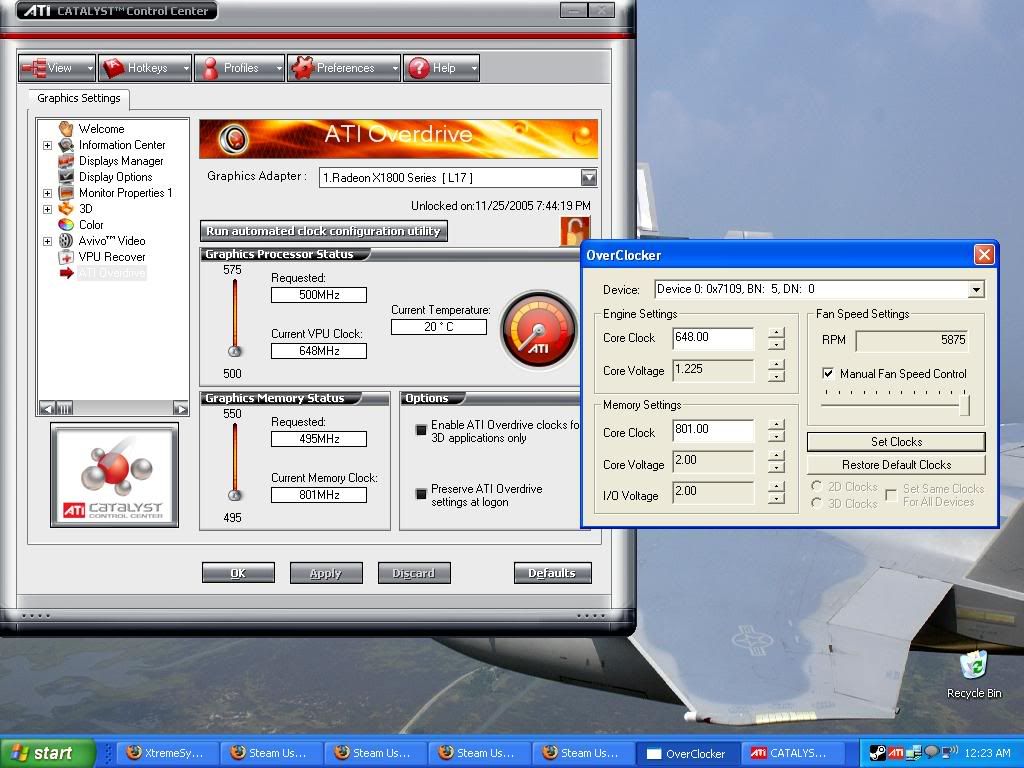Click the Discard button
Image resolution: width=1024 pixels, height=768 pixels.
[x=414, y=573]
